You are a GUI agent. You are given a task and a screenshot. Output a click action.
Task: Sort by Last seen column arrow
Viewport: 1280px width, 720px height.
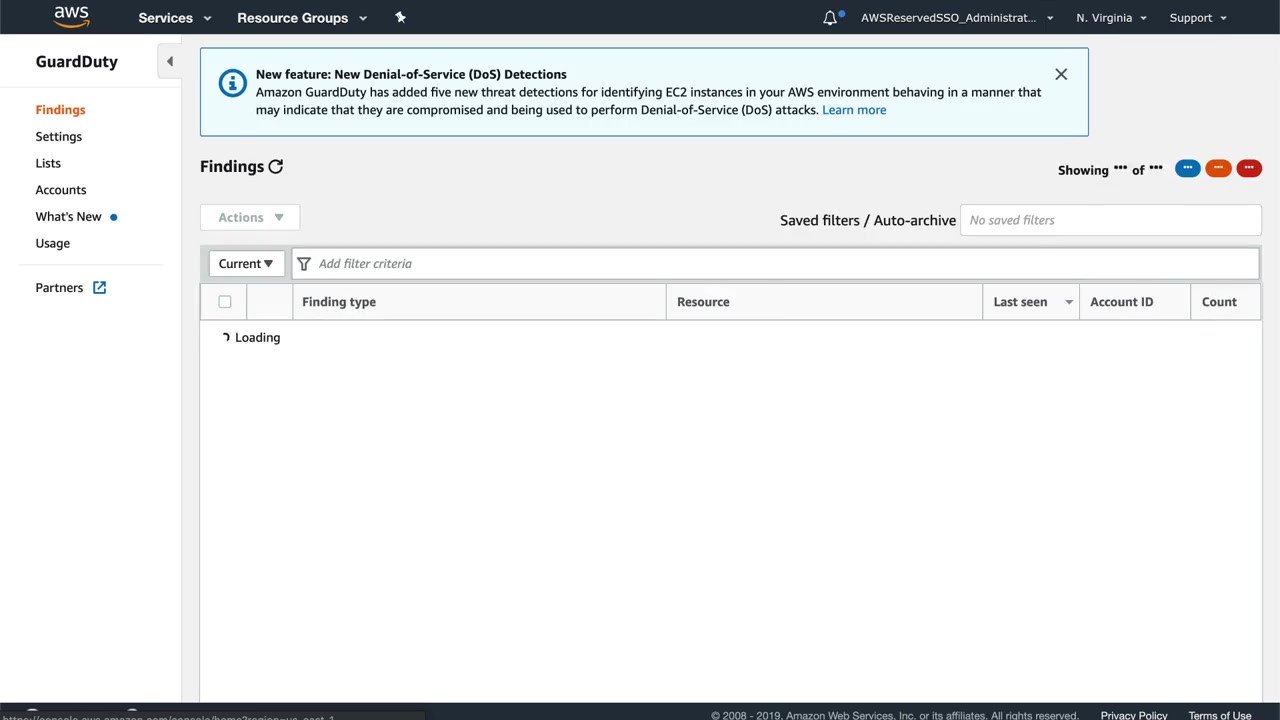(x=1069, y=302)
